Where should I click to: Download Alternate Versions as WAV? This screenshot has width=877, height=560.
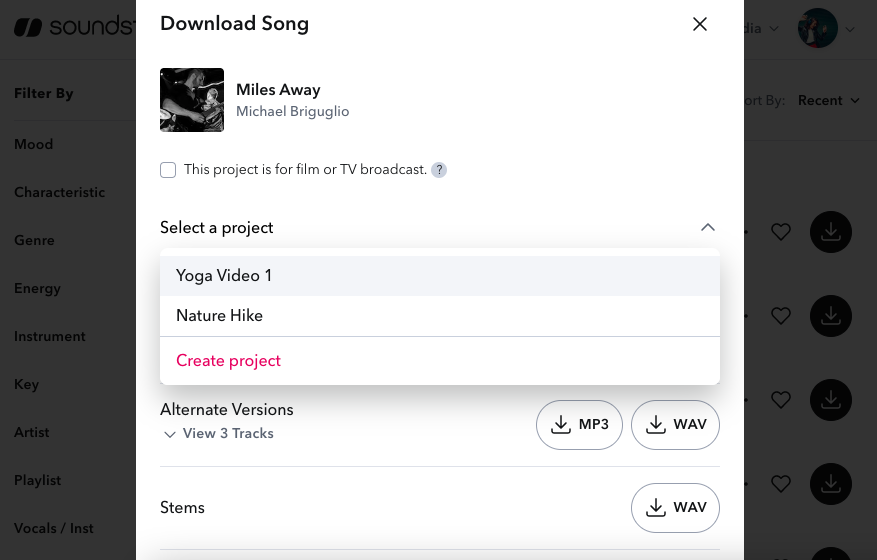click(x=675, y=425)
